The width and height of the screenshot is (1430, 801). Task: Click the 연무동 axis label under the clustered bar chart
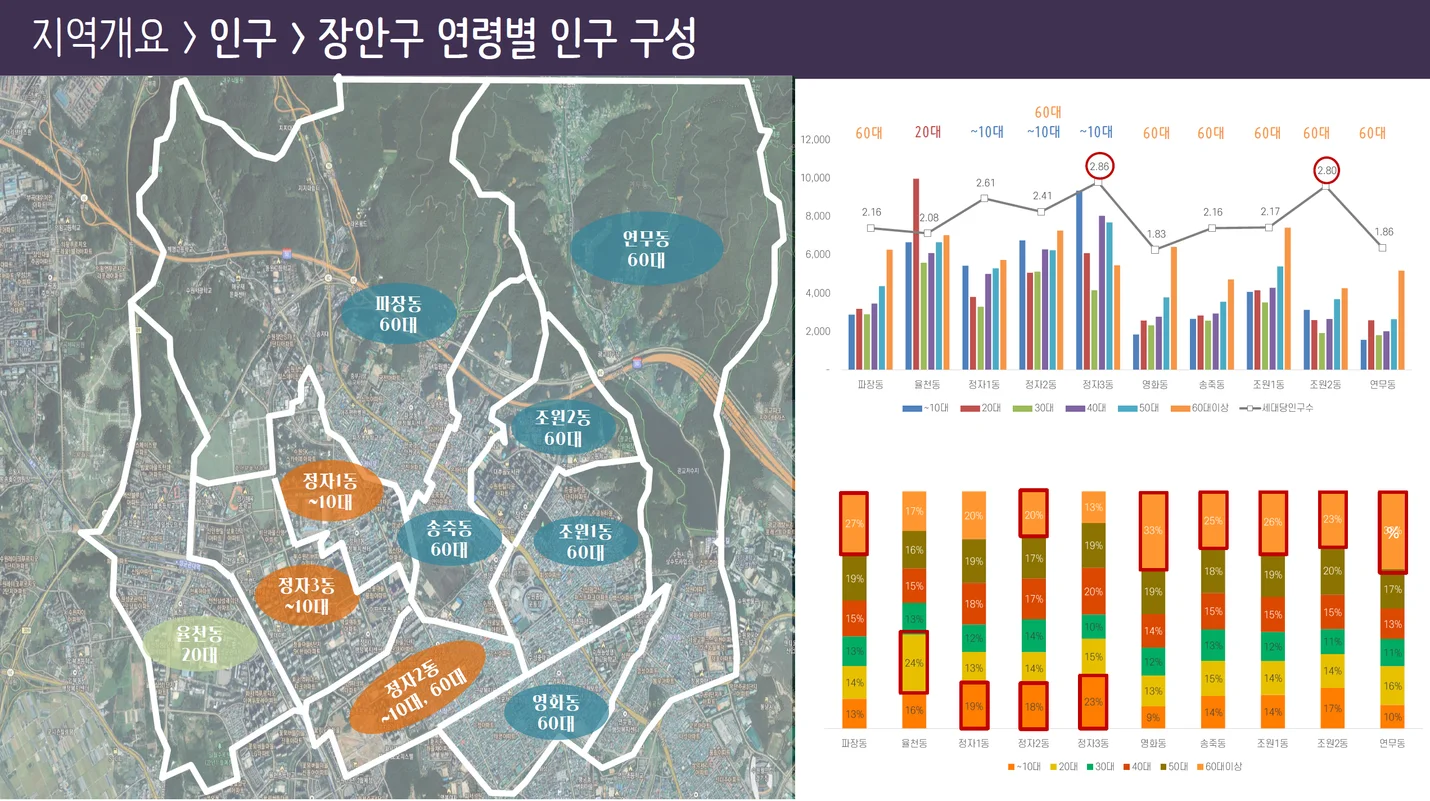(1383, 384)
